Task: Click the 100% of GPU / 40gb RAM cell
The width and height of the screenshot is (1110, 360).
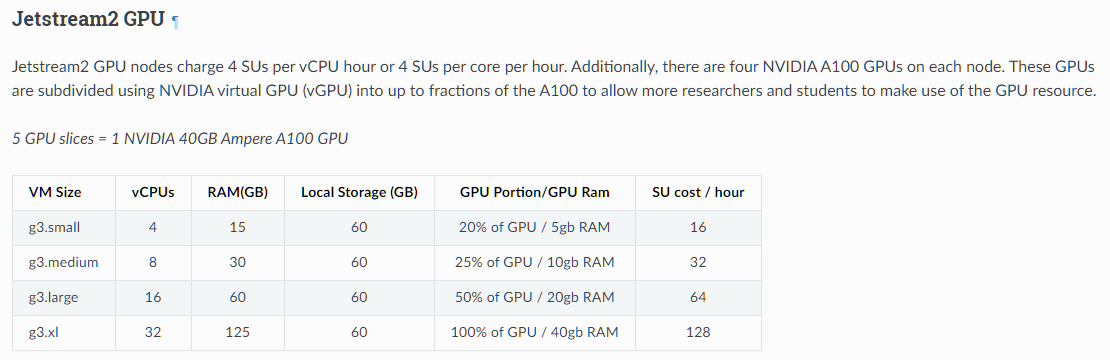Action: pos(534,332)
